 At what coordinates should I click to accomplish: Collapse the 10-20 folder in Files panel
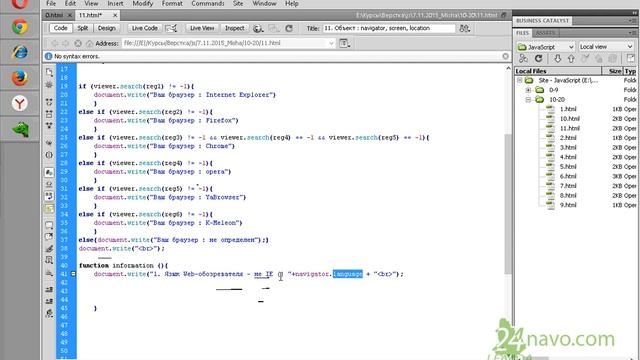click(528, 100)
